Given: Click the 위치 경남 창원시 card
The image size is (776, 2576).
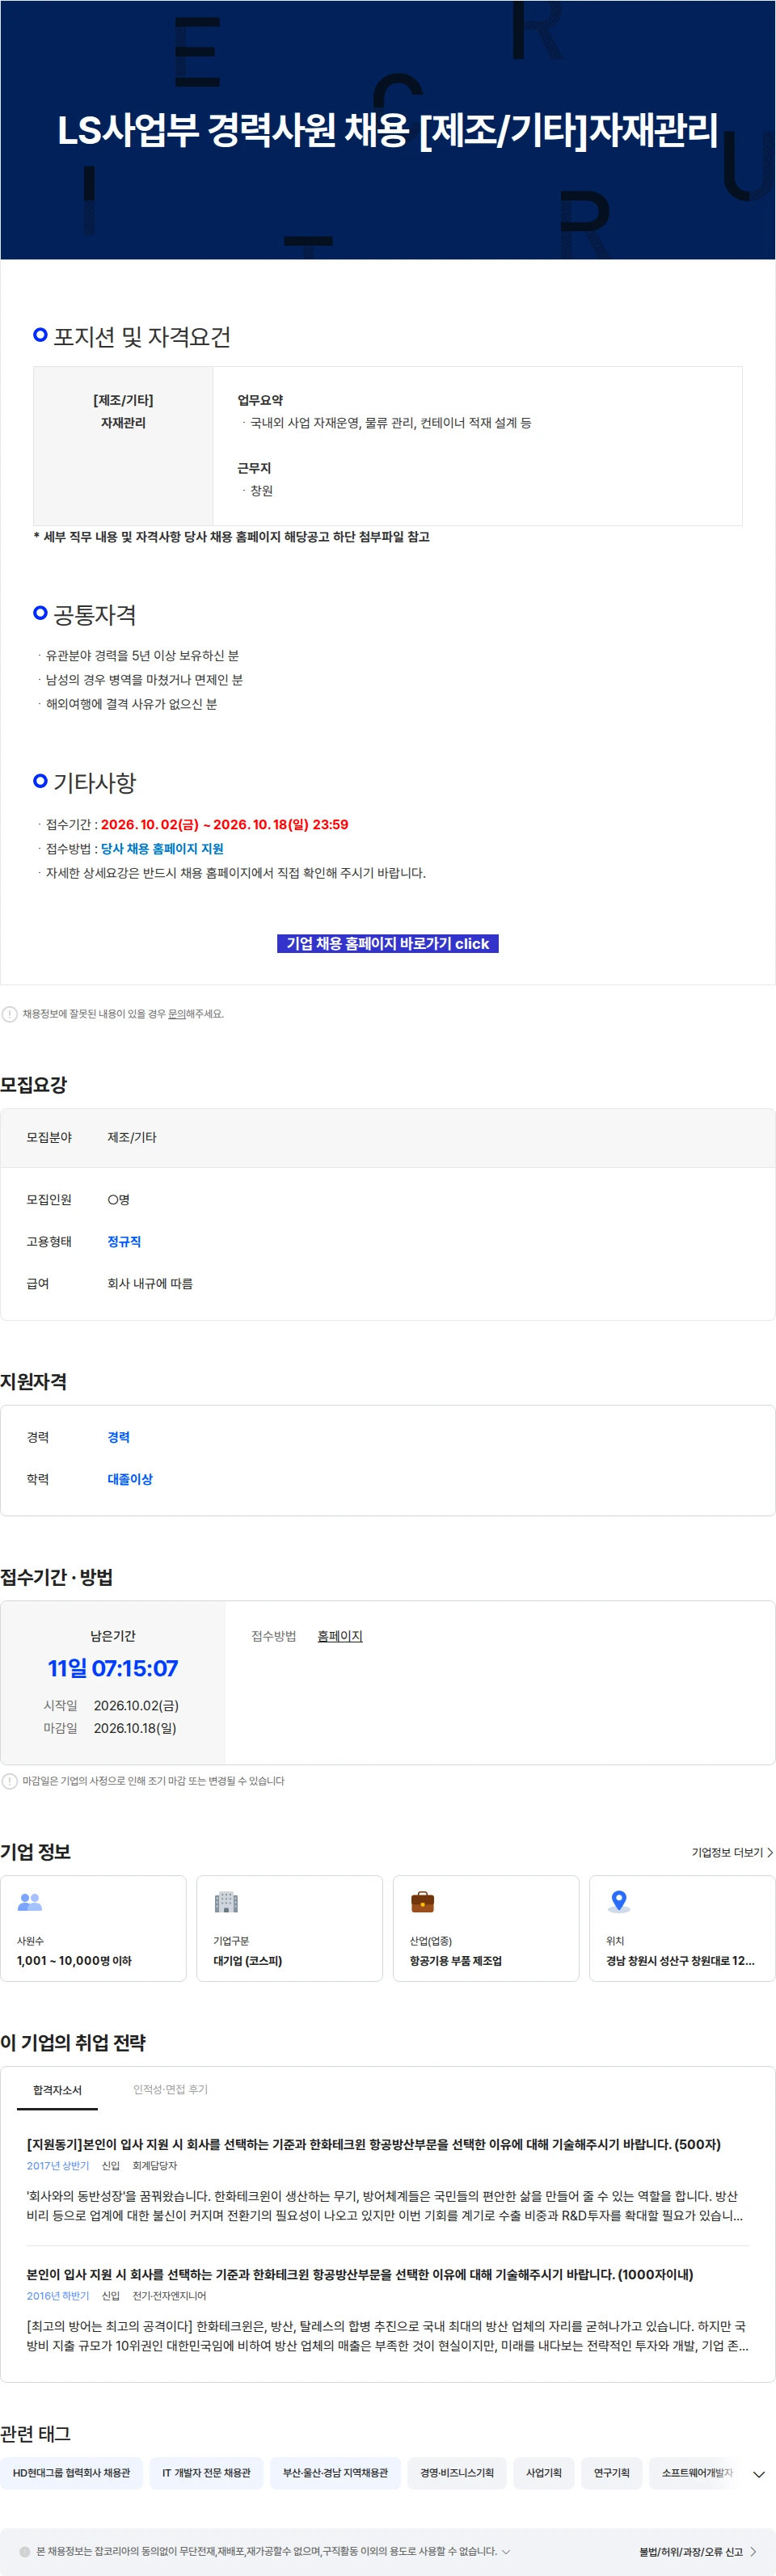Looking at the screenshot, I should pyautogui.click(x=682, y=1928).
